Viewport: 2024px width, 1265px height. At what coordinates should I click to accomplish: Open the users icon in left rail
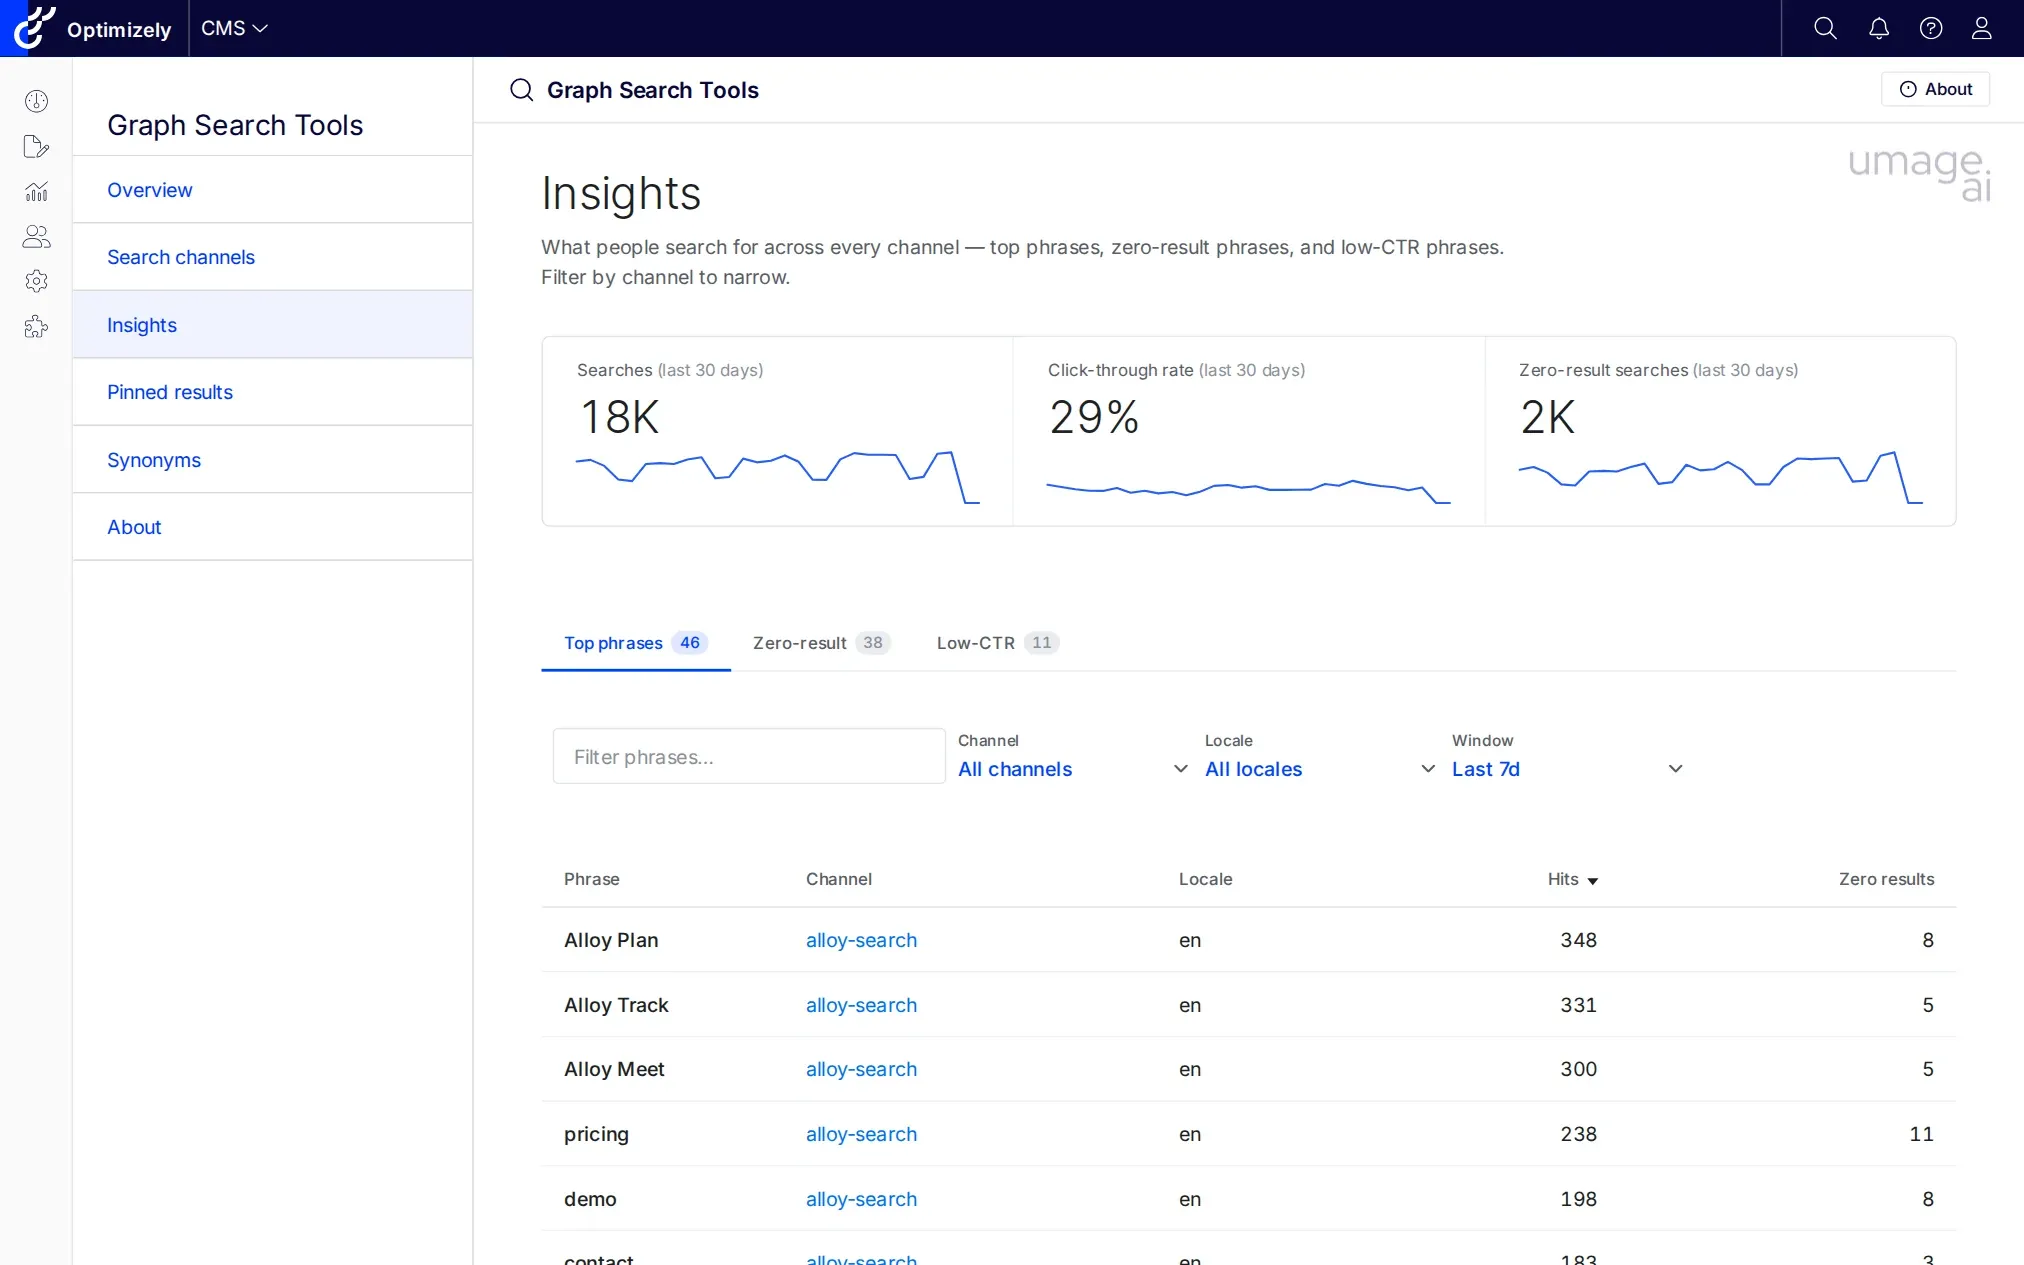coord(36,236)
